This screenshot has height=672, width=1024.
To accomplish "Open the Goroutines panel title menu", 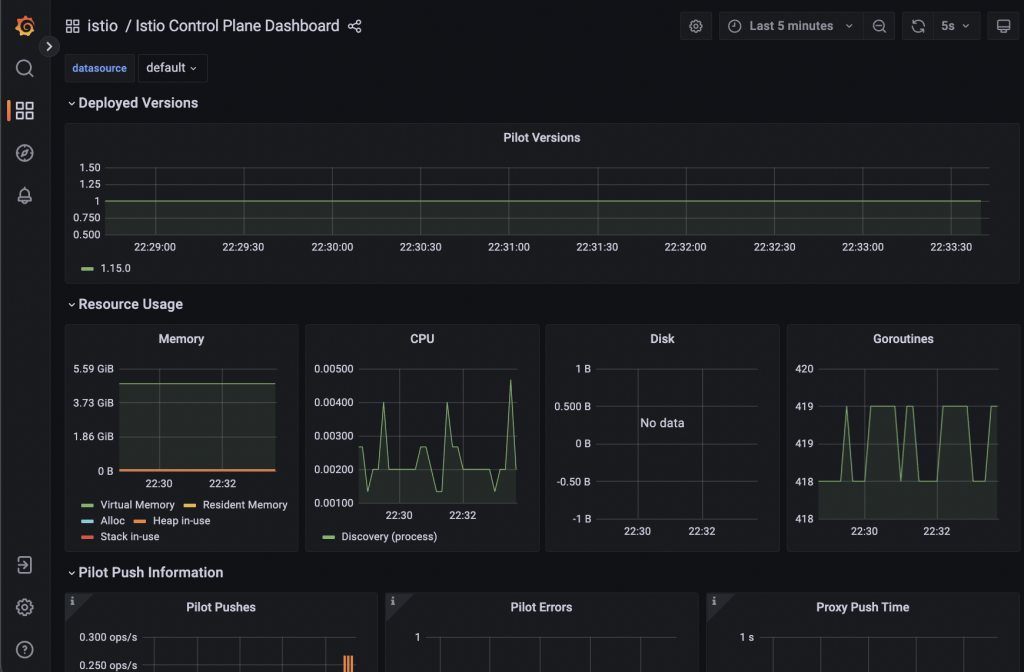I will [903, 339].
